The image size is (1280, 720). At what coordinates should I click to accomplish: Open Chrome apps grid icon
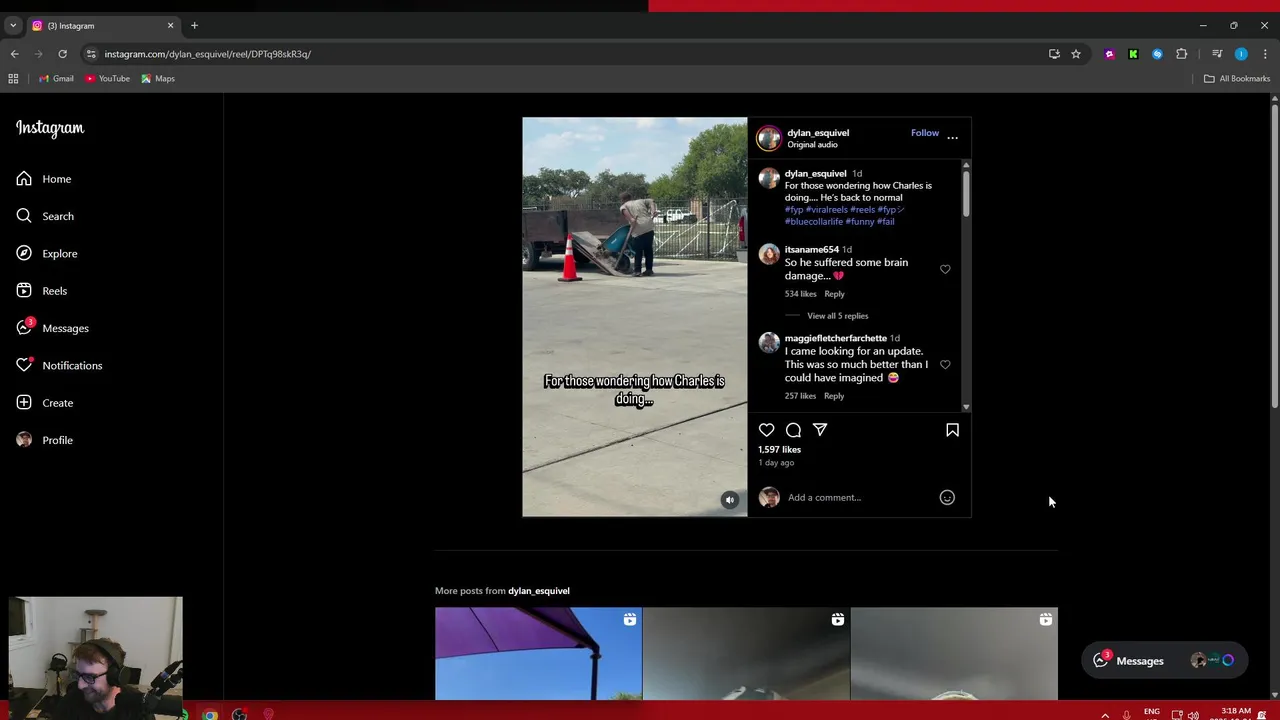(x=13, y=79)
